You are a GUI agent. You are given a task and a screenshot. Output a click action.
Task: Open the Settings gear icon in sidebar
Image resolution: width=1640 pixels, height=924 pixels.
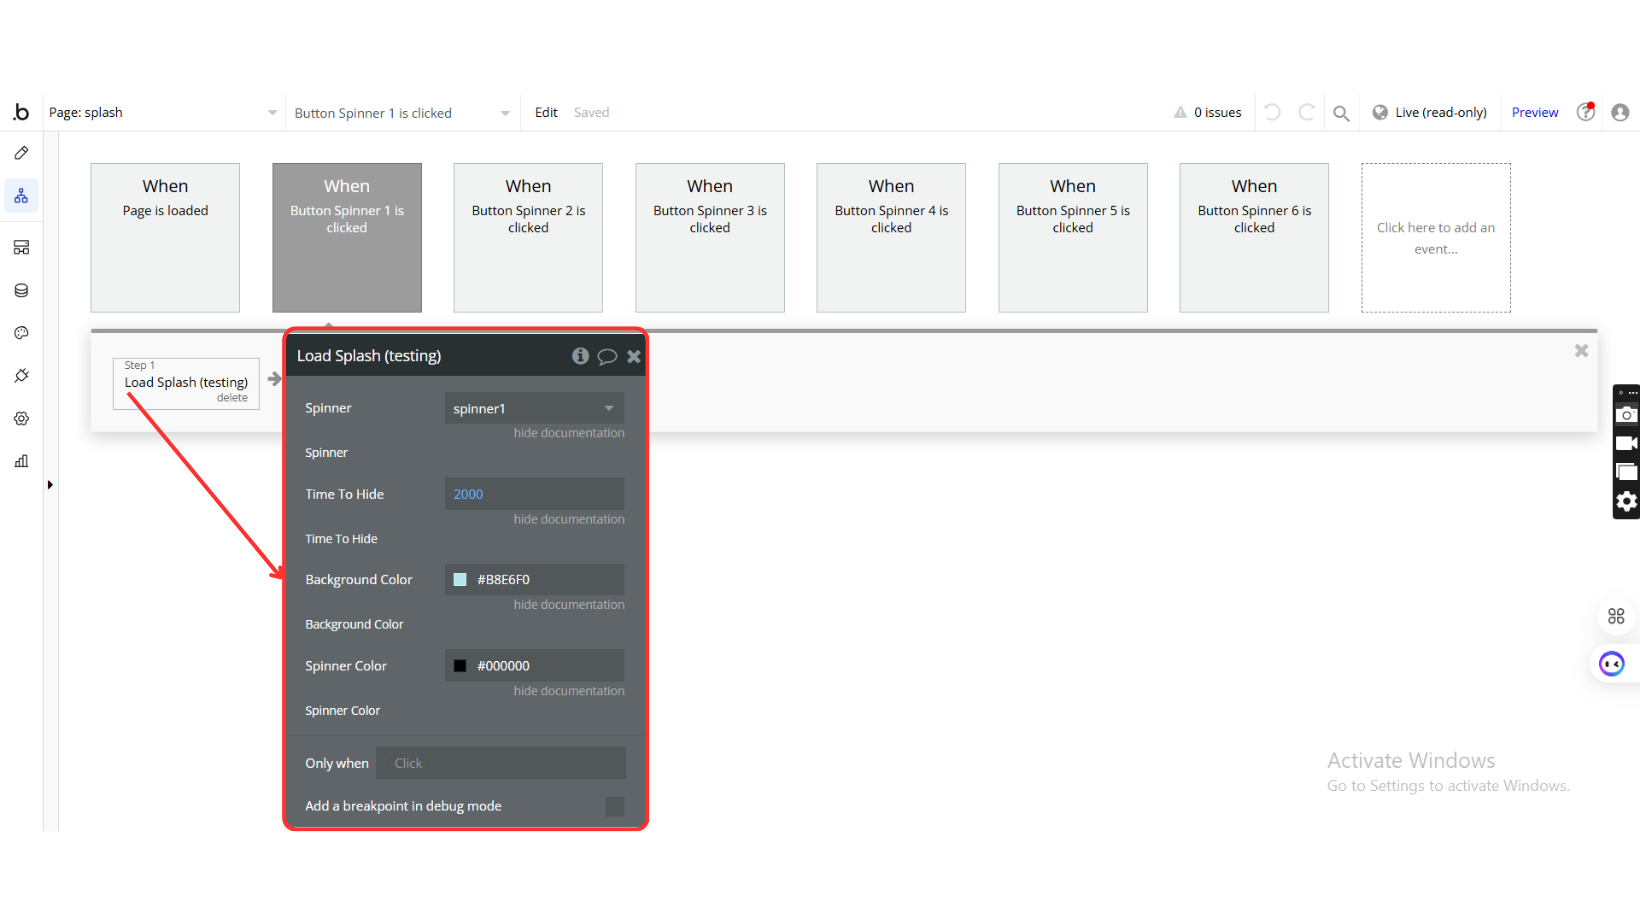[x=21, y=419]
